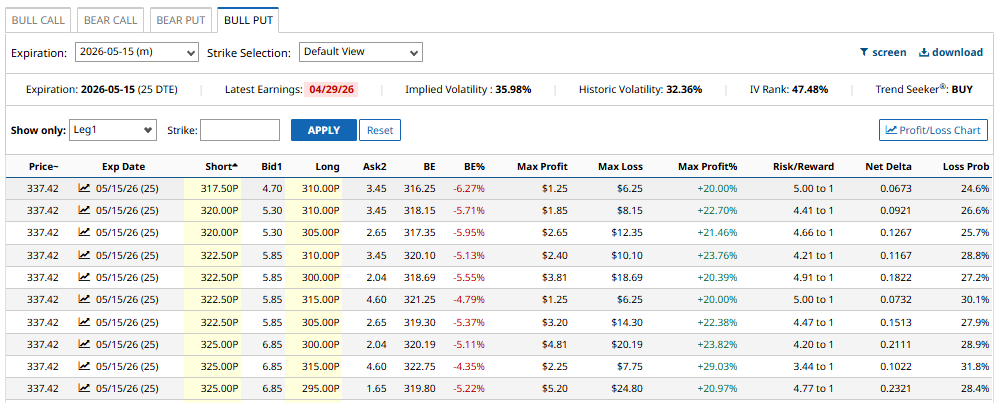The height and width of the screenshot is (403, 1006).
Task: Open the Profit/Loss Chart
Action: pos(933,130)
